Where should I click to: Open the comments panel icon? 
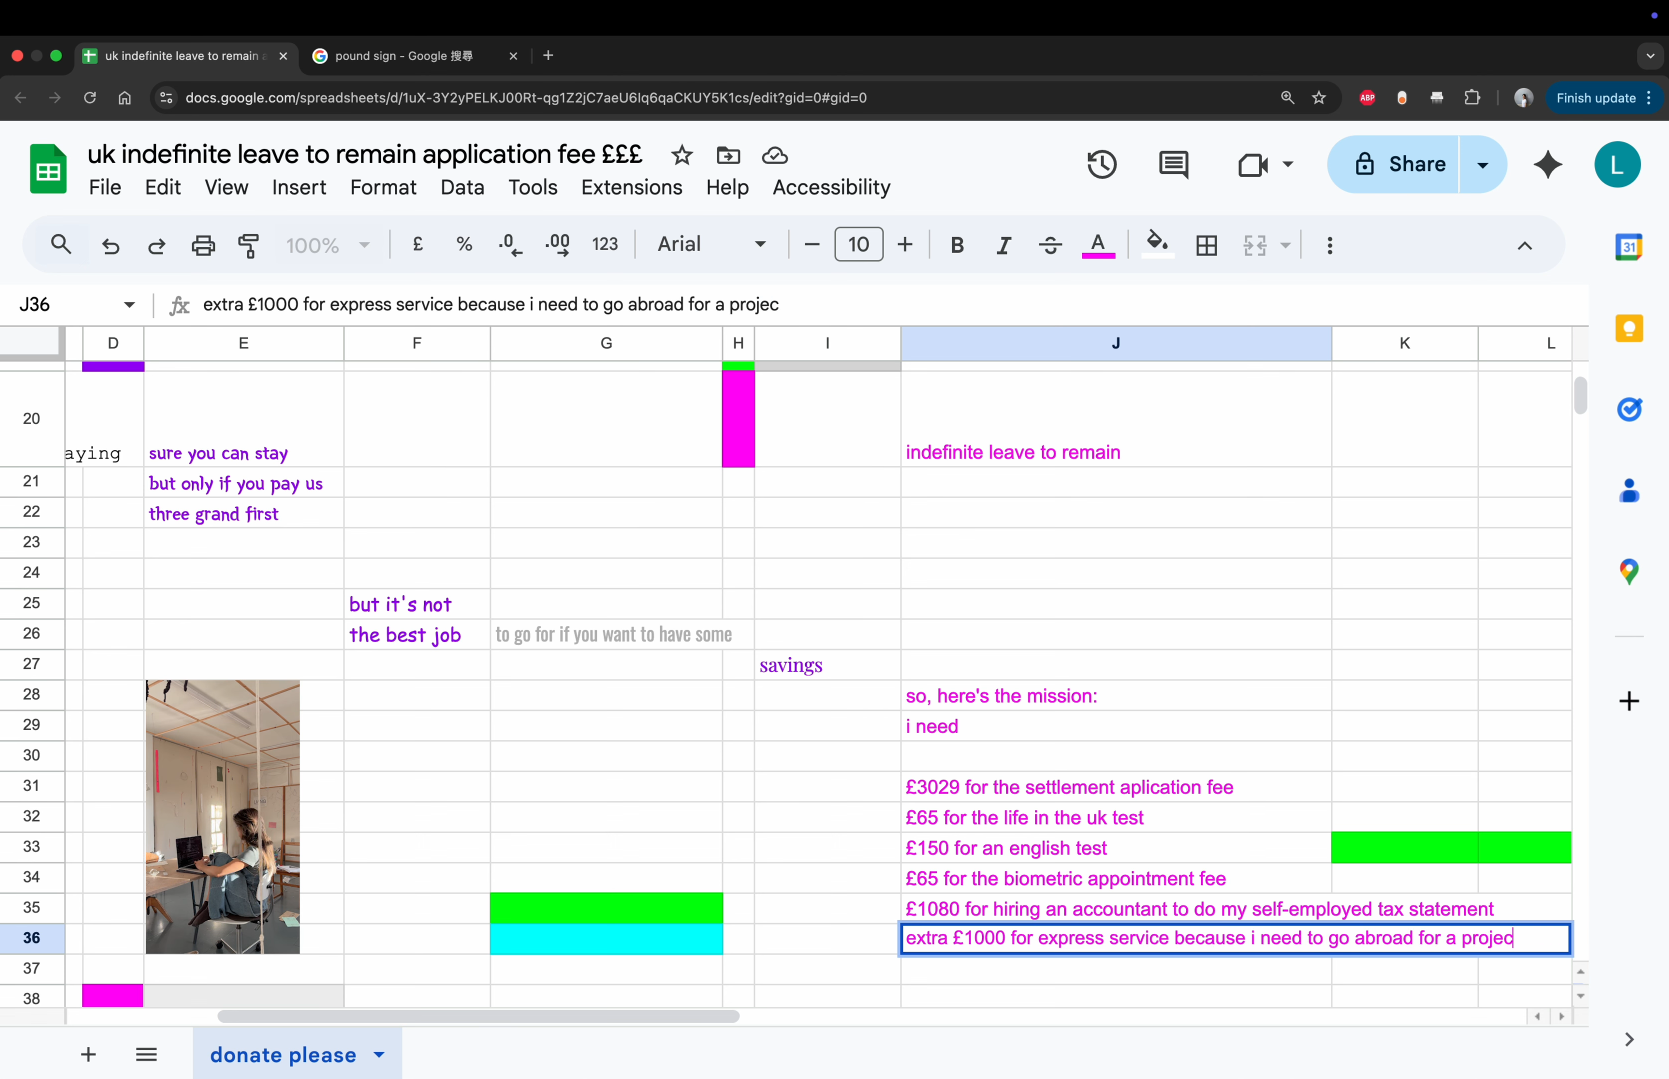tap(1173, 165)
